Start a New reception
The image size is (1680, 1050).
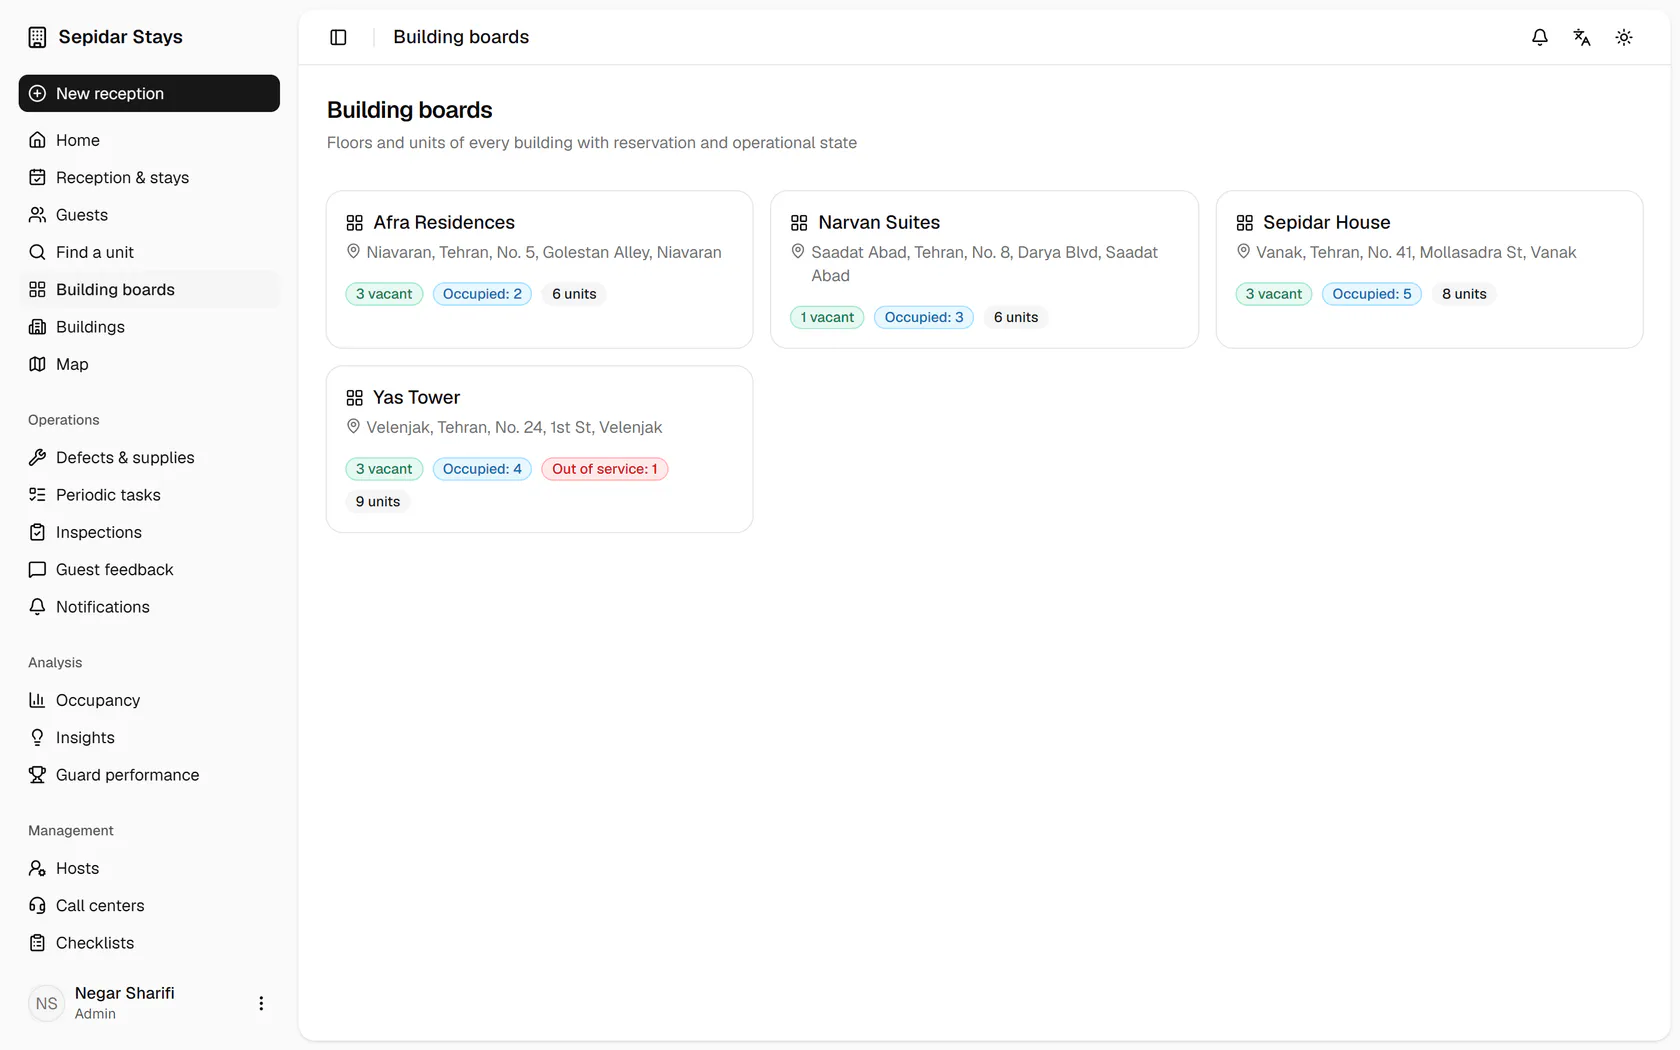click(x=149, y=93)
